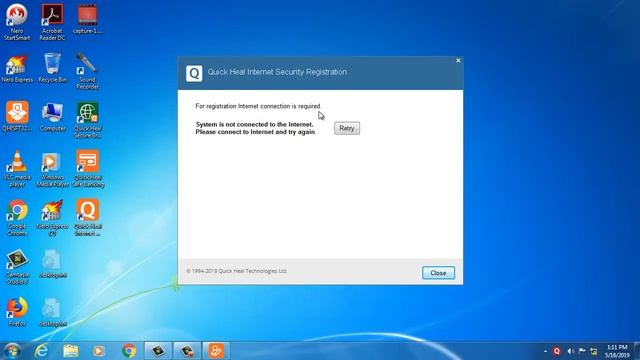Show hidden icons in the system tray
Viewport: 640px width, 360px height.
click(545, 351)
